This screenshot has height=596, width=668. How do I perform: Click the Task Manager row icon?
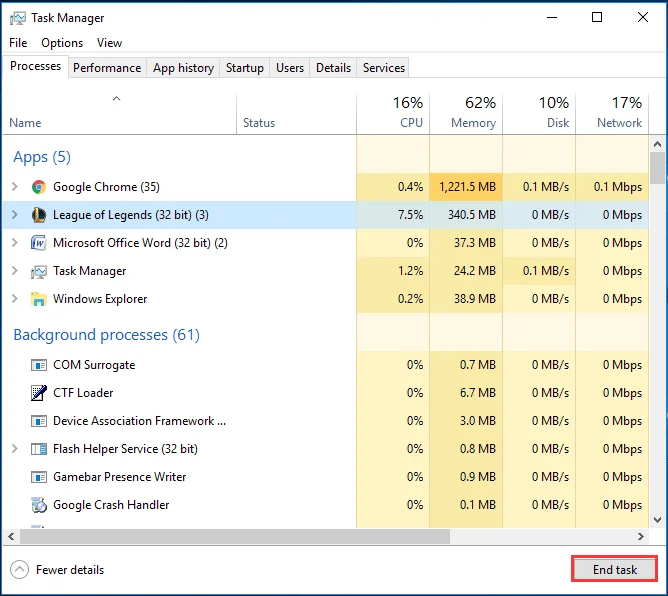(39, 271)
